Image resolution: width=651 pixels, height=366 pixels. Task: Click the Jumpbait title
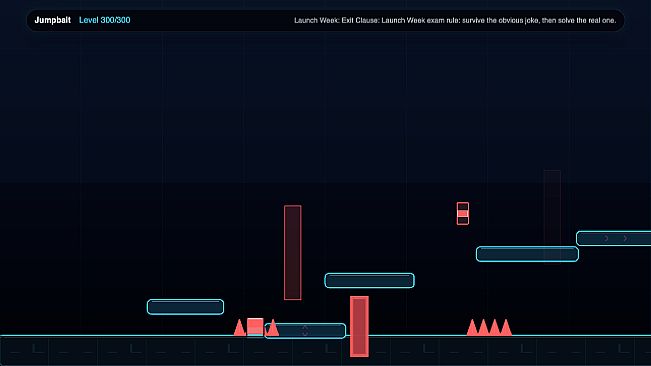[53, 20]
